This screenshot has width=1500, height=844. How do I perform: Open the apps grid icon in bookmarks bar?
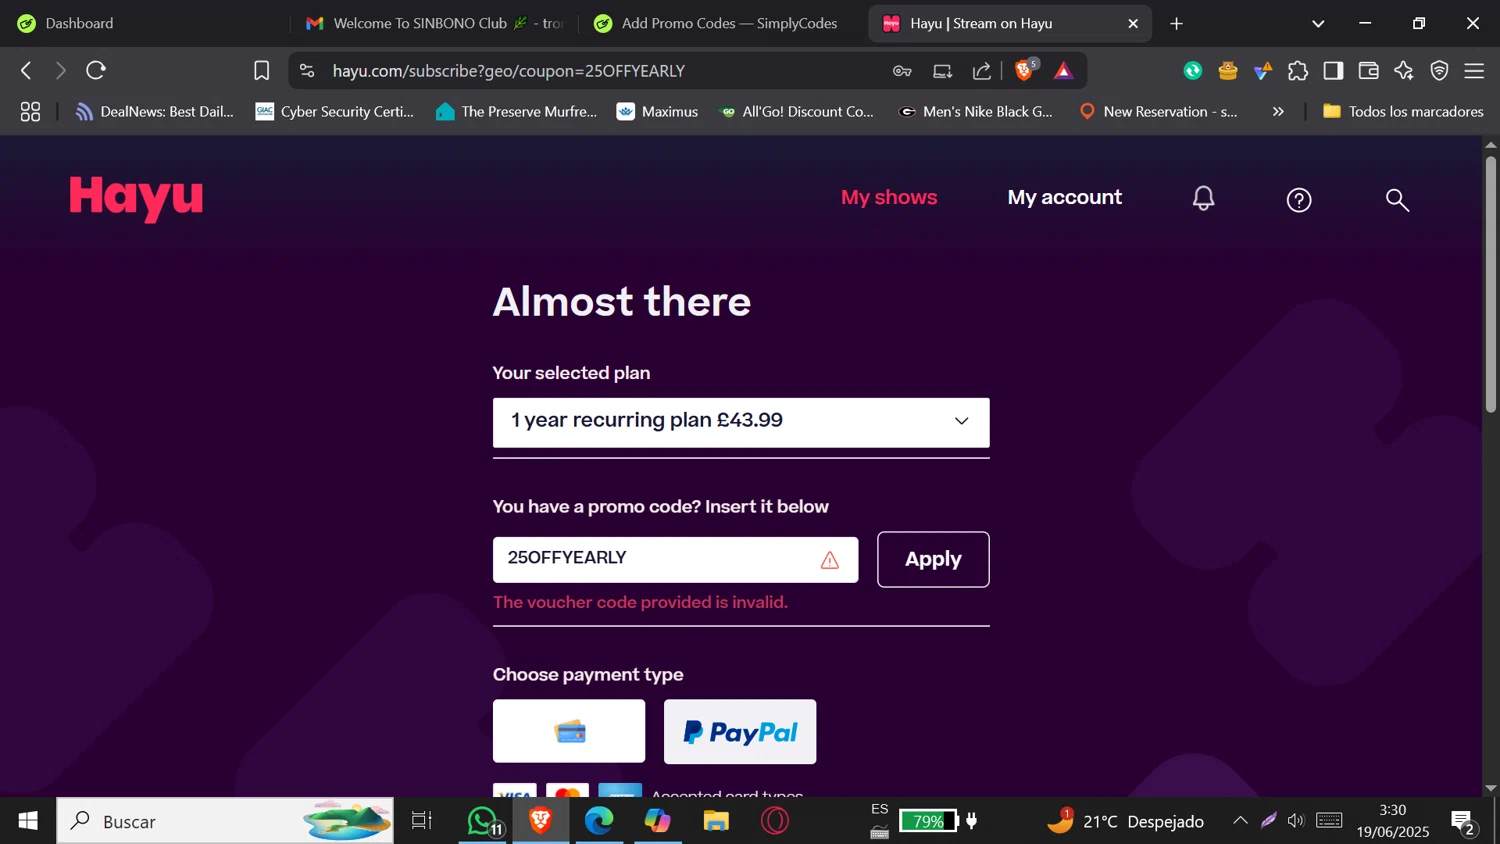pos(30,111)
